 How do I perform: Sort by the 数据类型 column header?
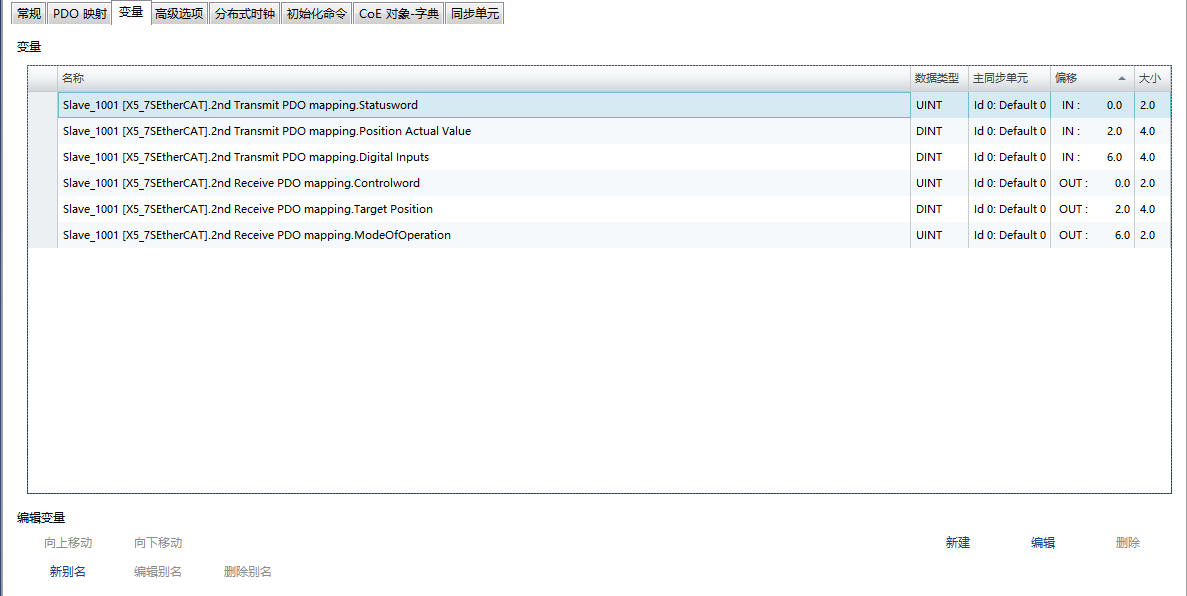click(939, 78)
